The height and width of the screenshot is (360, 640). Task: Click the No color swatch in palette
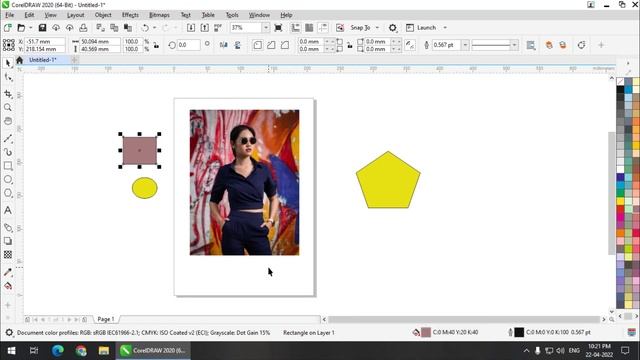click(x=620, y=82)
